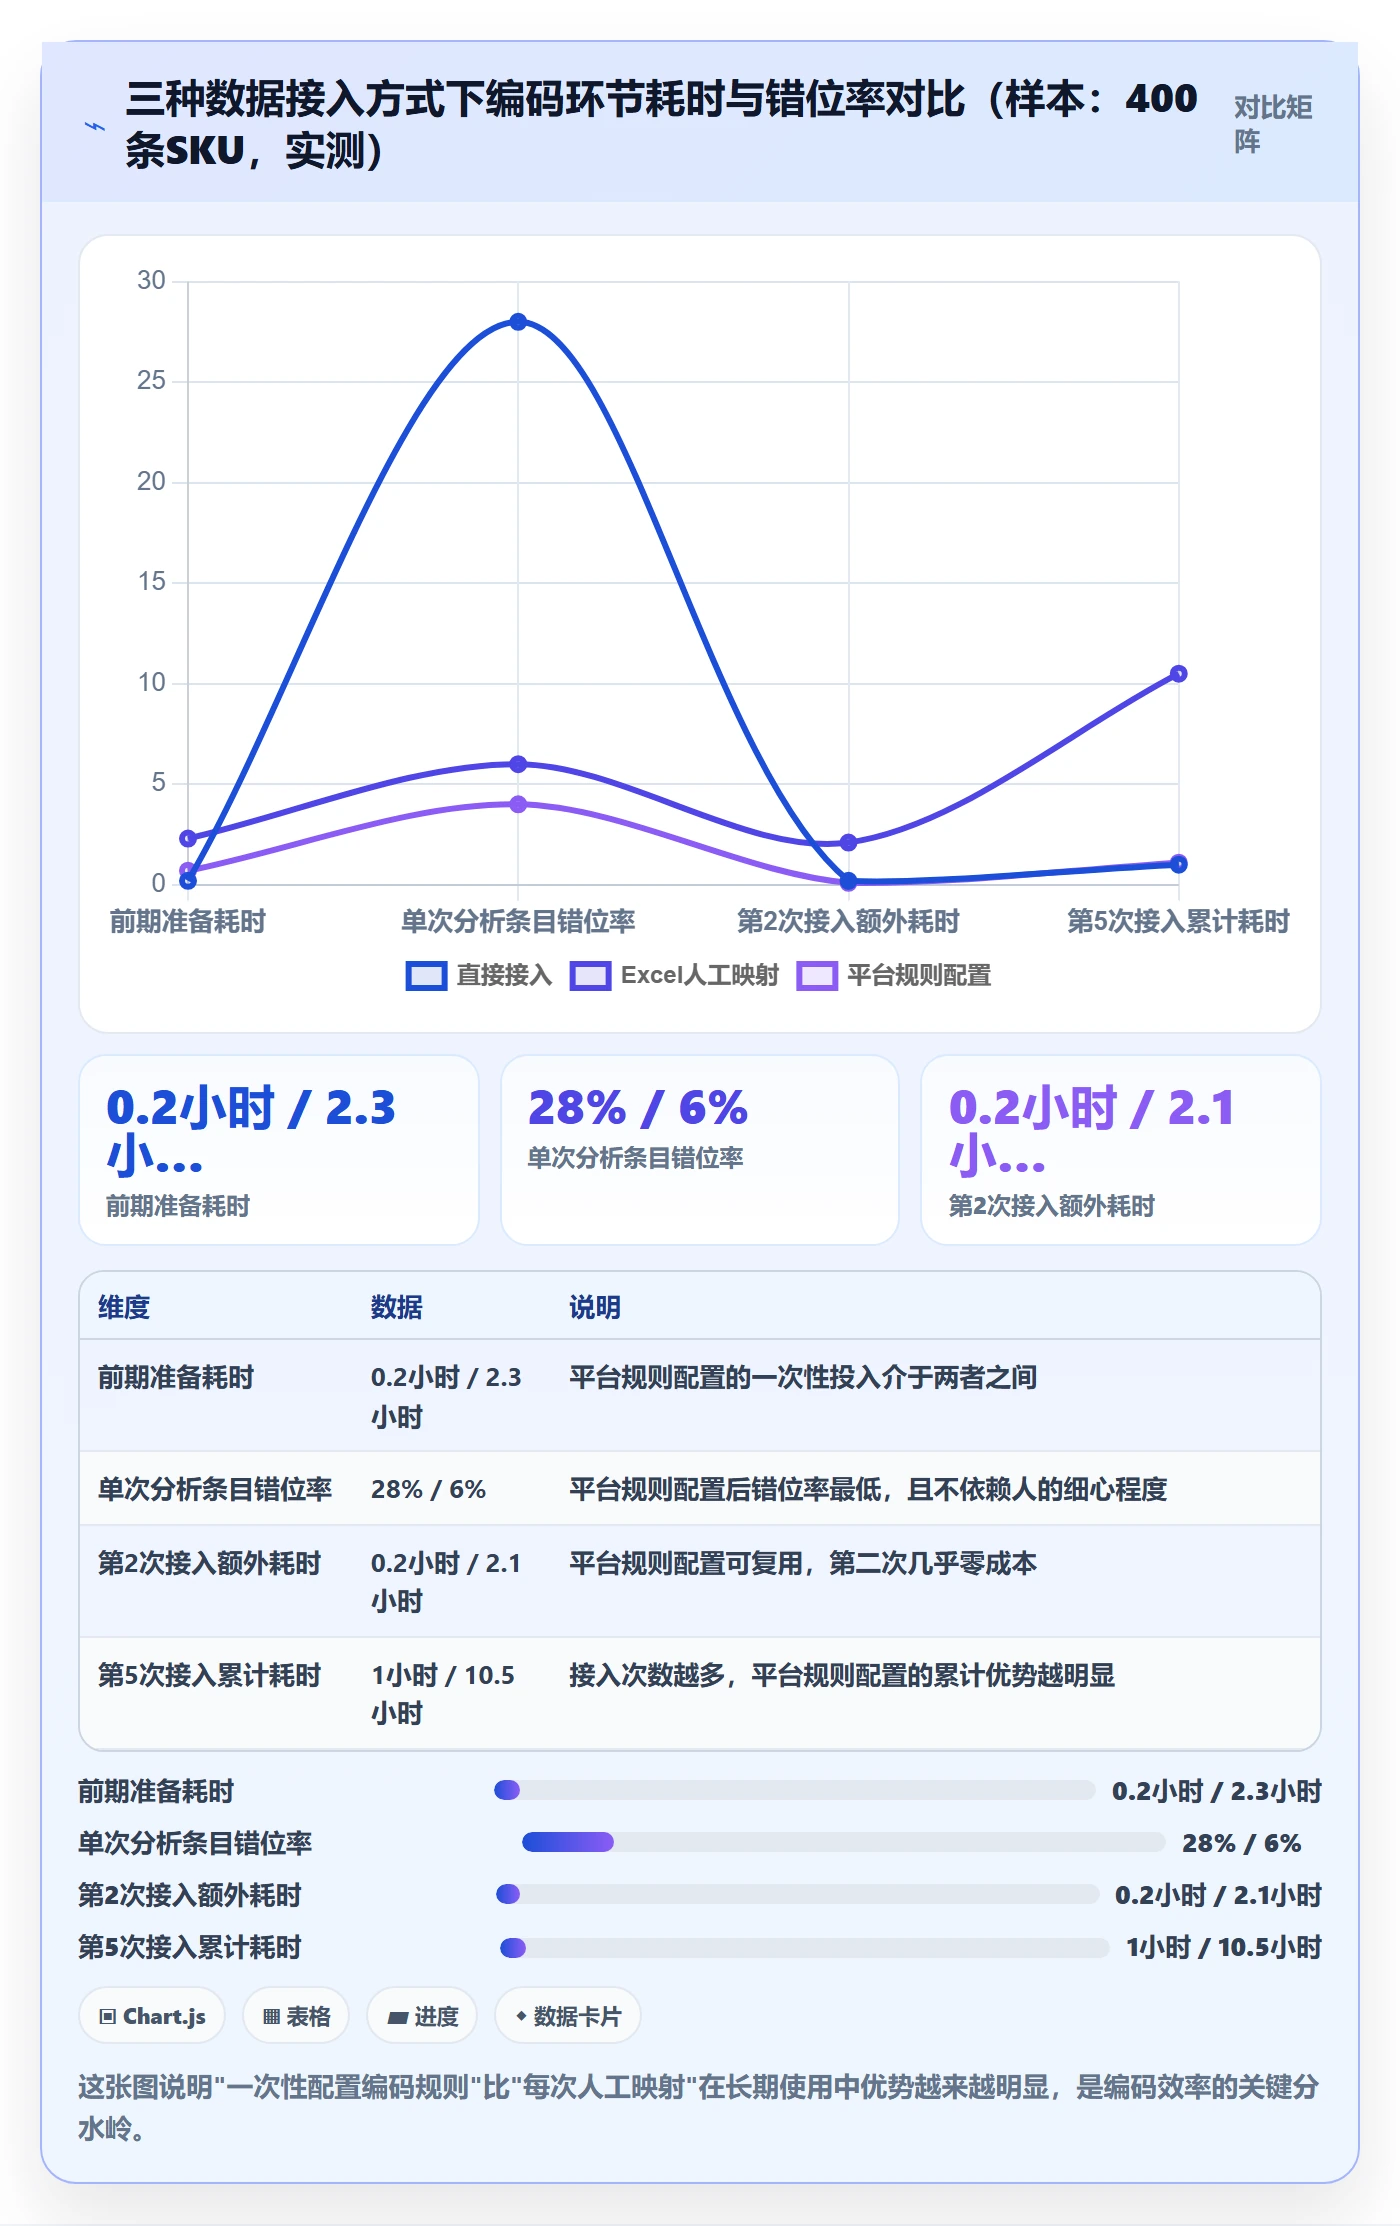Click the 第5次接入累计耗时 x-axis label

(1179, 921)
